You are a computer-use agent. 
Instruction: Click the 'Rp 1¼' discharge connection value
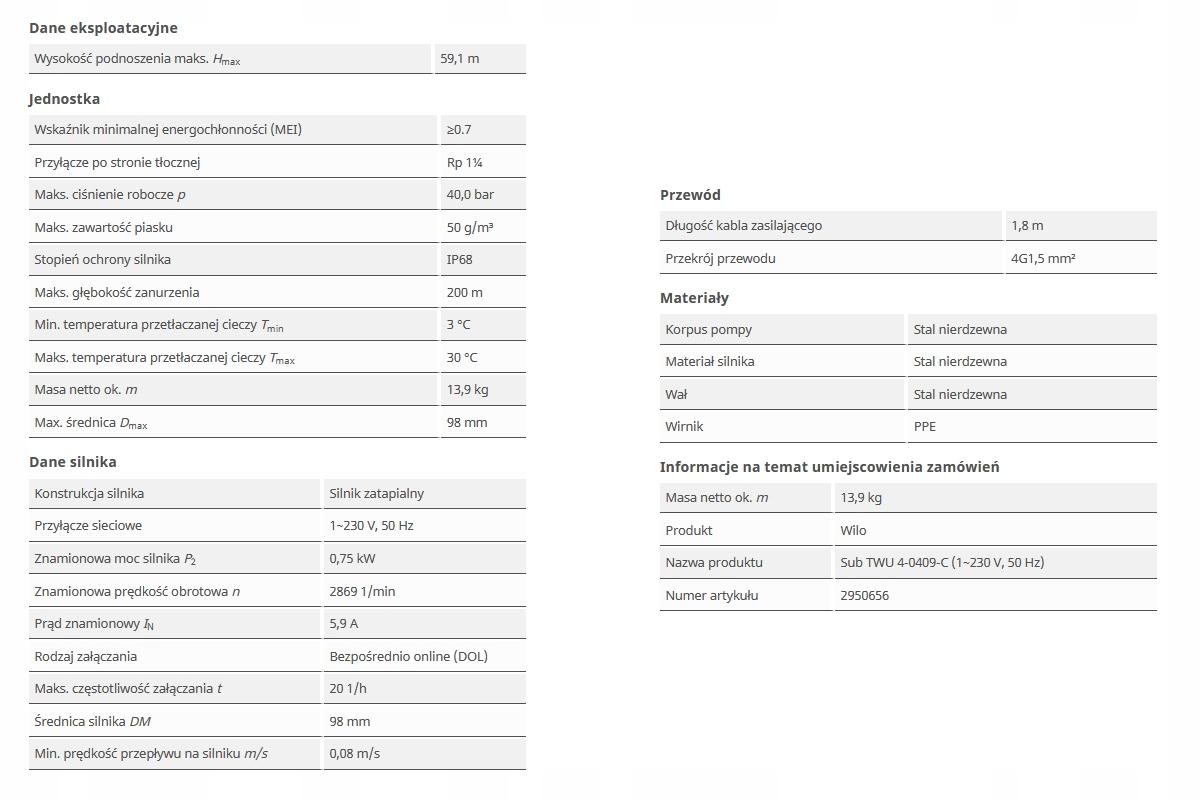point(465,162)
